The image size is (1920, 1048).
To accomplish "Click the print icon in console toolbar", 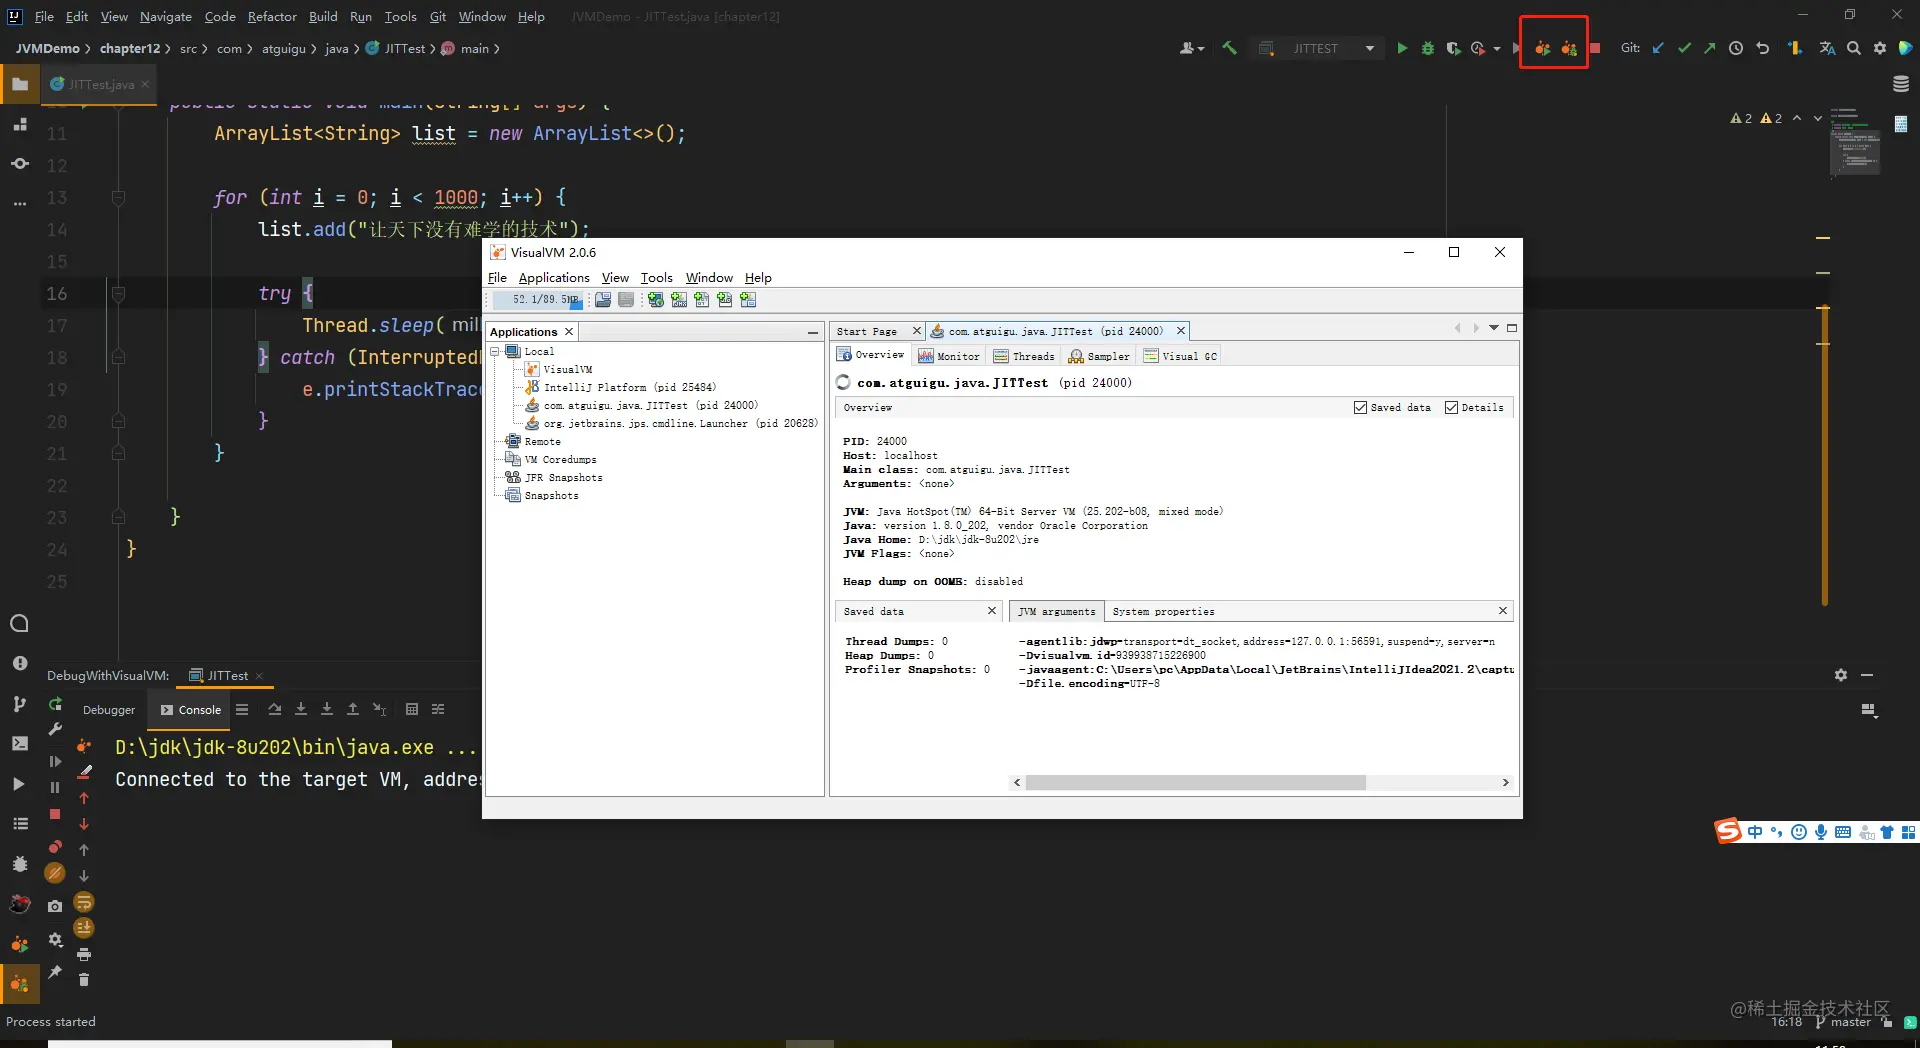I will (84, 954).
